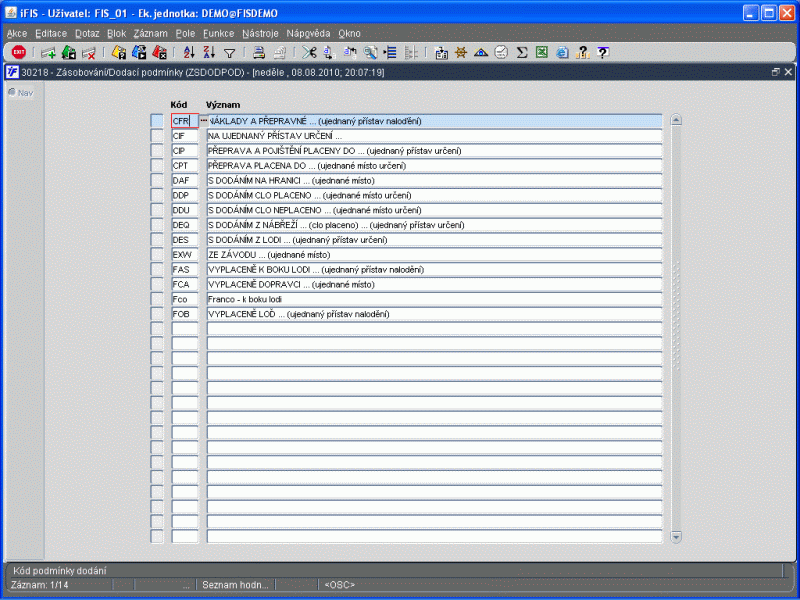Open the Editace menu
Image resolution: width=800 pixels, height=600 pixels.
[x=51, y=34]
